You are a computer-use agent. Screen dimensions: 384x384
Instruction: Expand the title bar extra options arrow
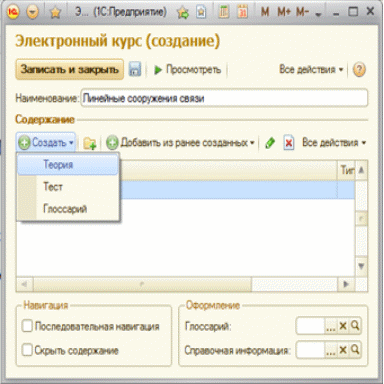click(x=318, y=14)
